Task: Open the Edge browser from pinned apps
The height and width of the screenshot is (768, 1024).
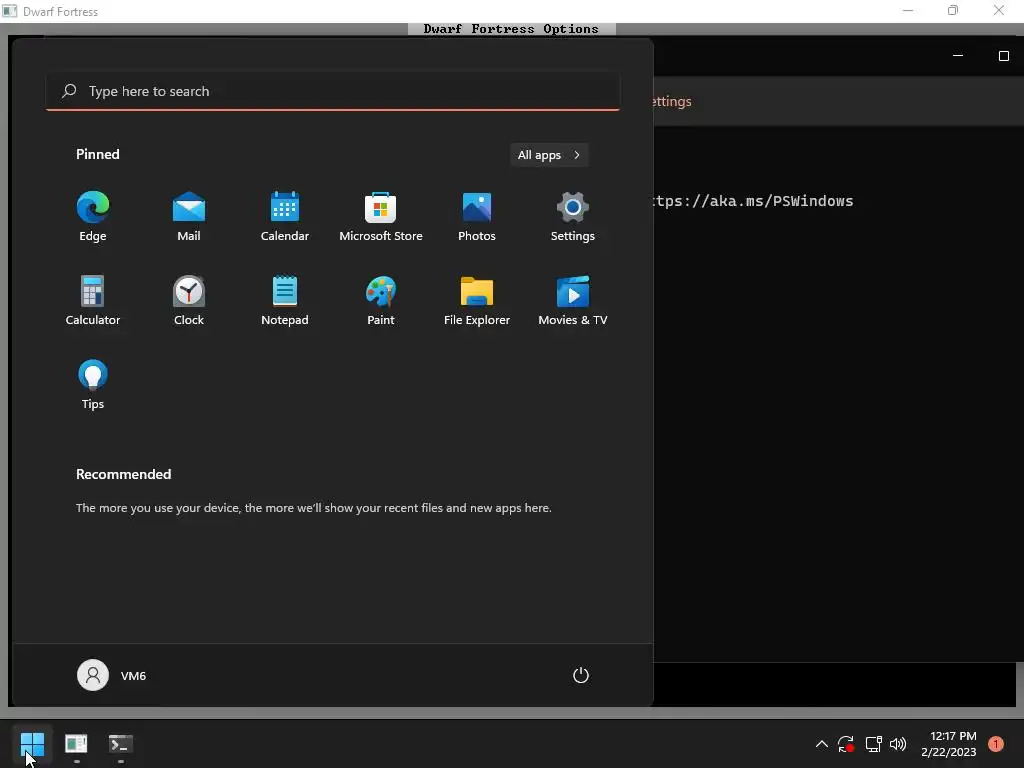Action: pyautogui.click(x=93, y=217)
